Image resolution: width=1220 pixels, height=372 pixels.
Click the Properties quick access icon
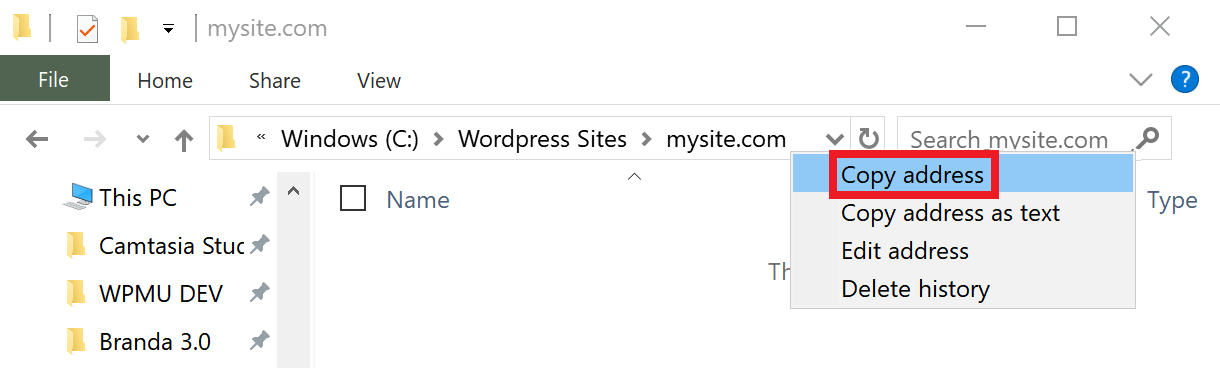[88, 29]
